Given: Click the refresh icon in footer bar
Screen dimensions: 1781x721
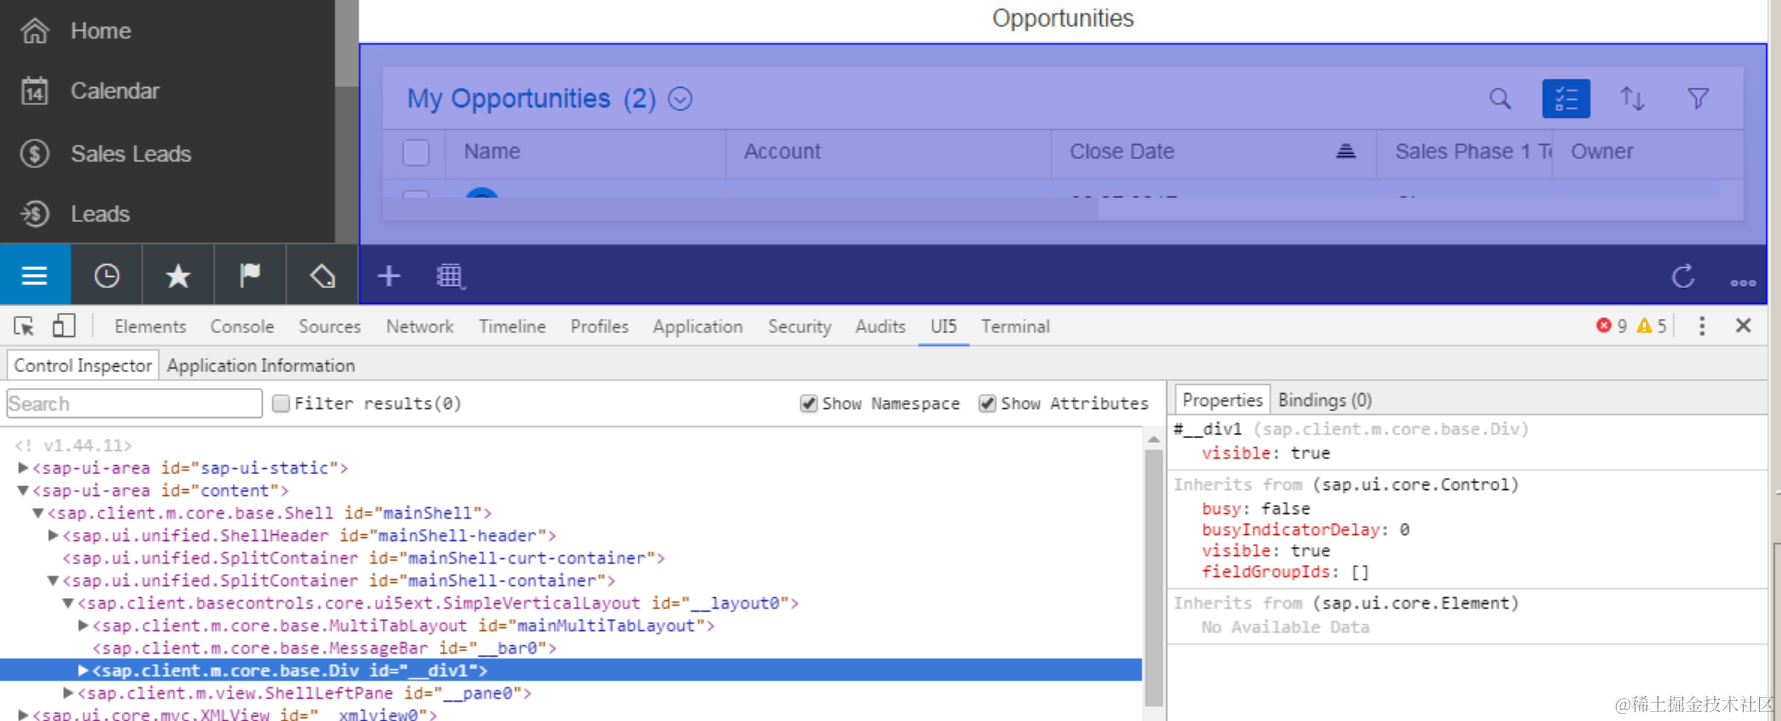Looking at the screenshot, I should click(1683, 276).
